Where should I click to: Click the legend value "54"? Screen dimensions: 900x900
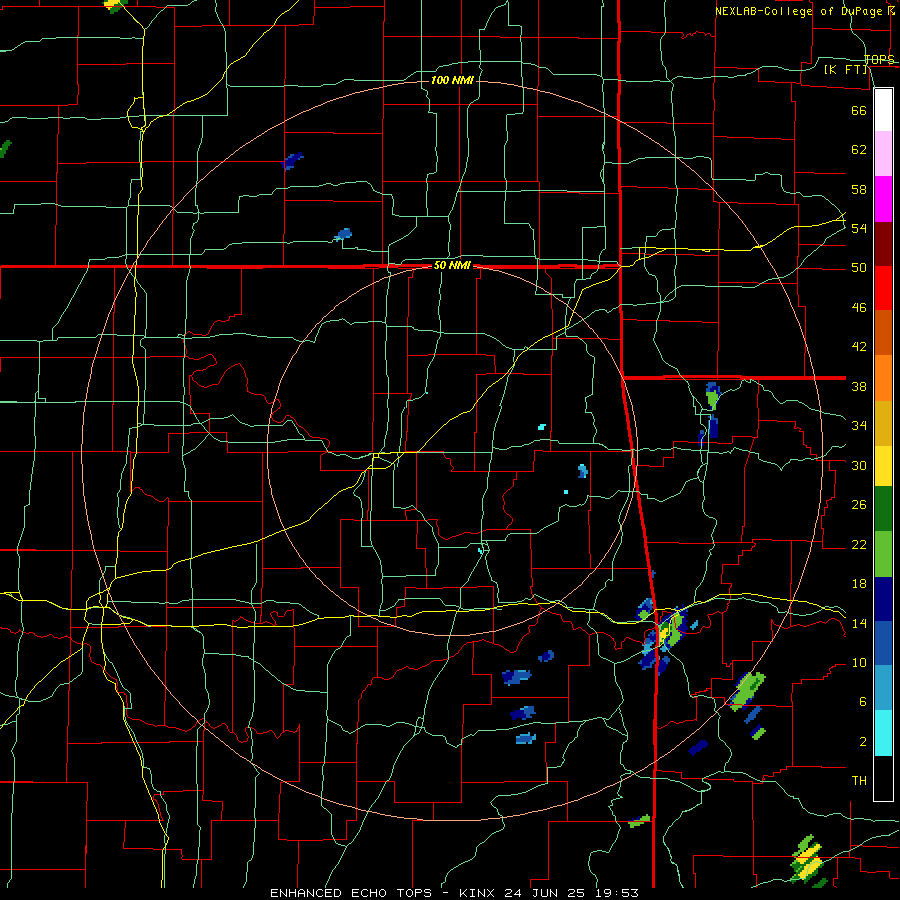(859, 228)
